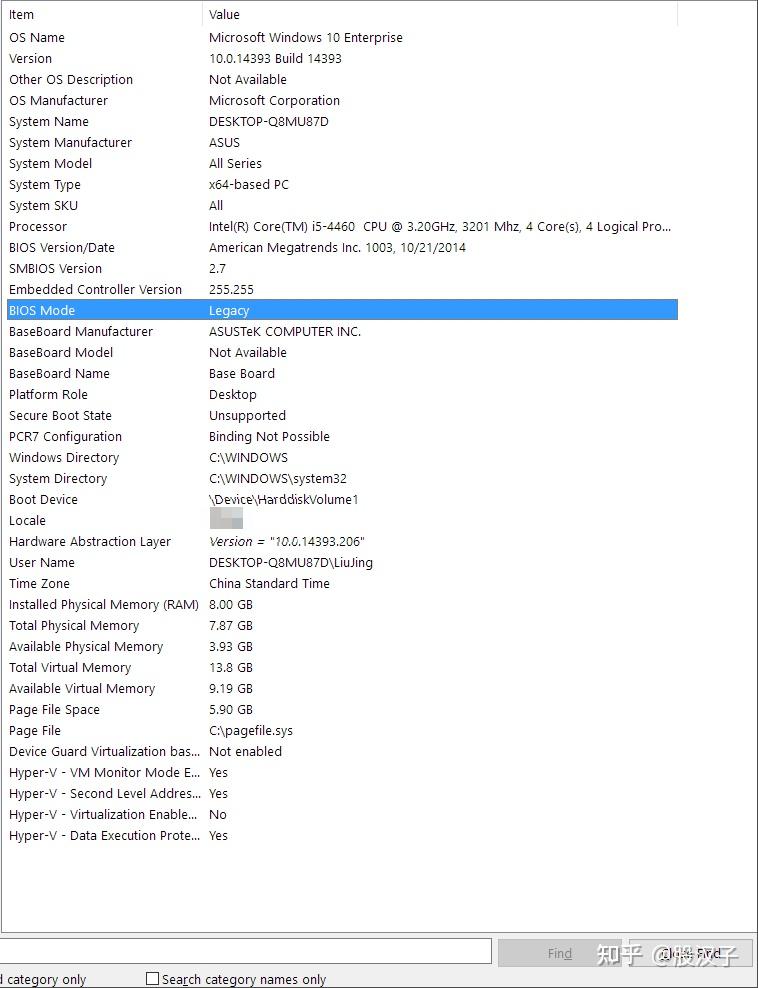Click inside the Find what input field
758x988 pixels.
pos(245,951)
